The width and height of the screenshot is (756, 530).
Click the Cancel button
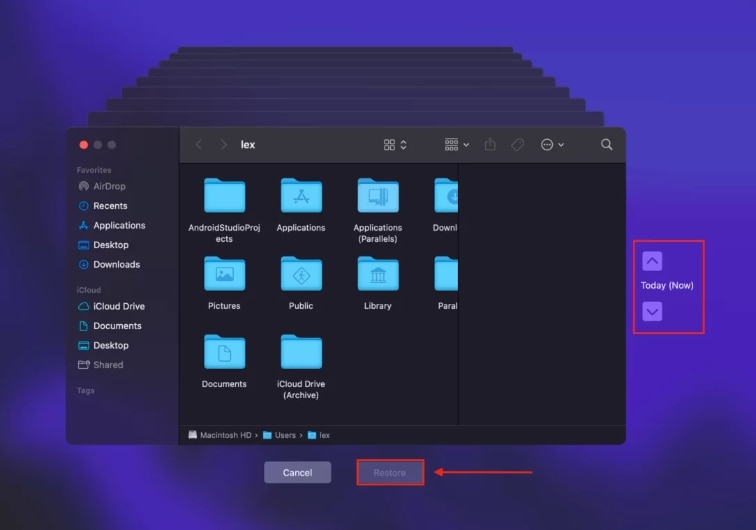297,472
